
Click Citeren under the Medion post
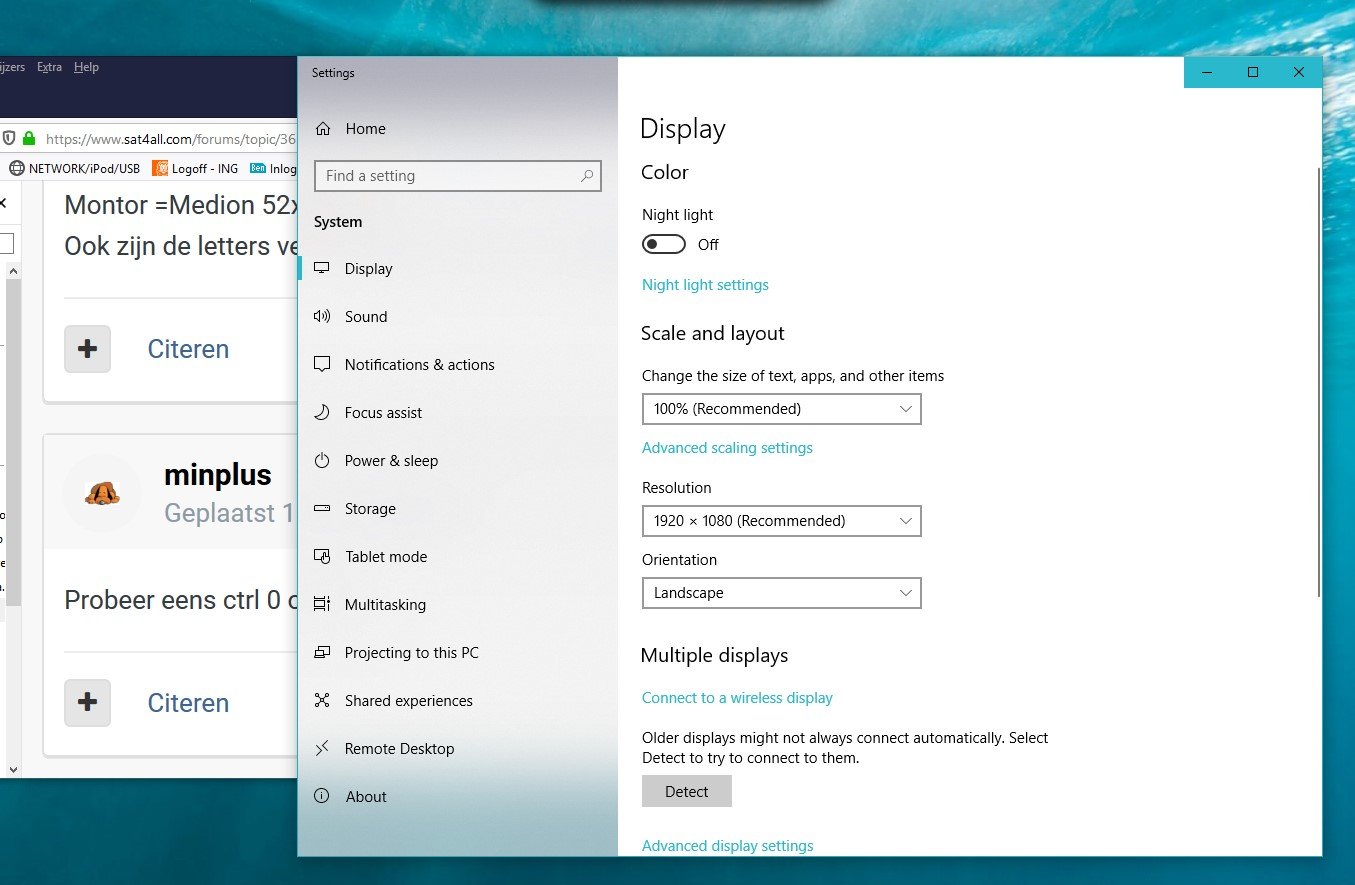[188, 349]
